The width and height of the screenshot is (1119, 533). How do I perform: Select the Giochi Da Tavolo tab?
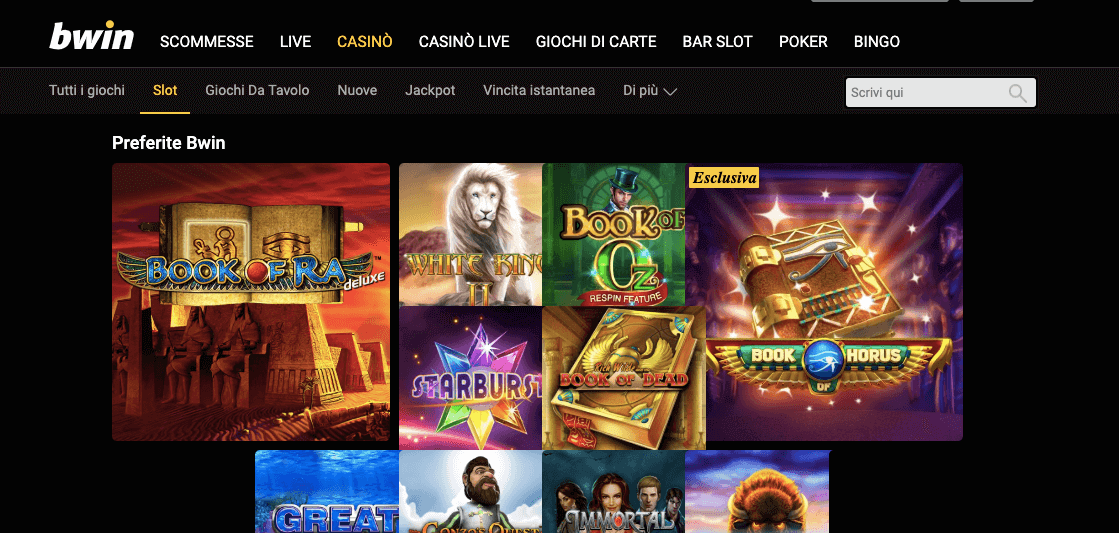(x=257, y=91)
